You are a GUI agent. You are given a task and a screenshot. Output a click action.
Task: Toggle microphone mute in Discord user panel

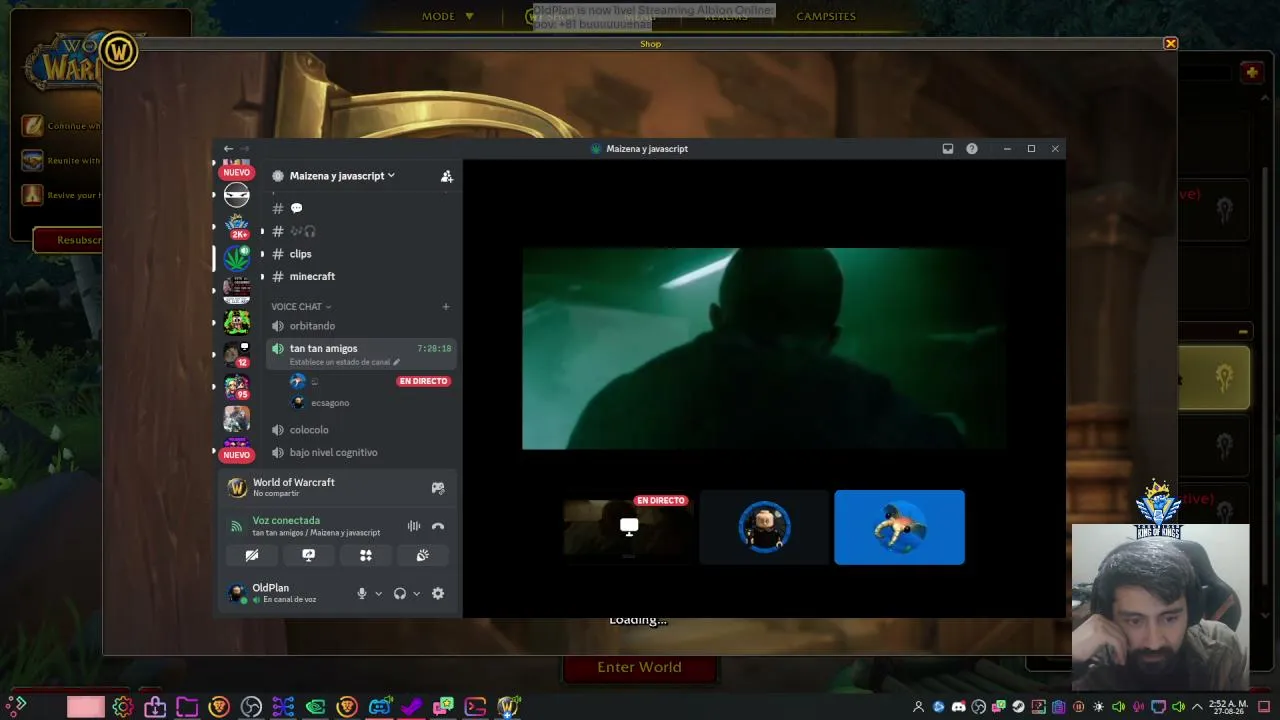tap(362, 594)
